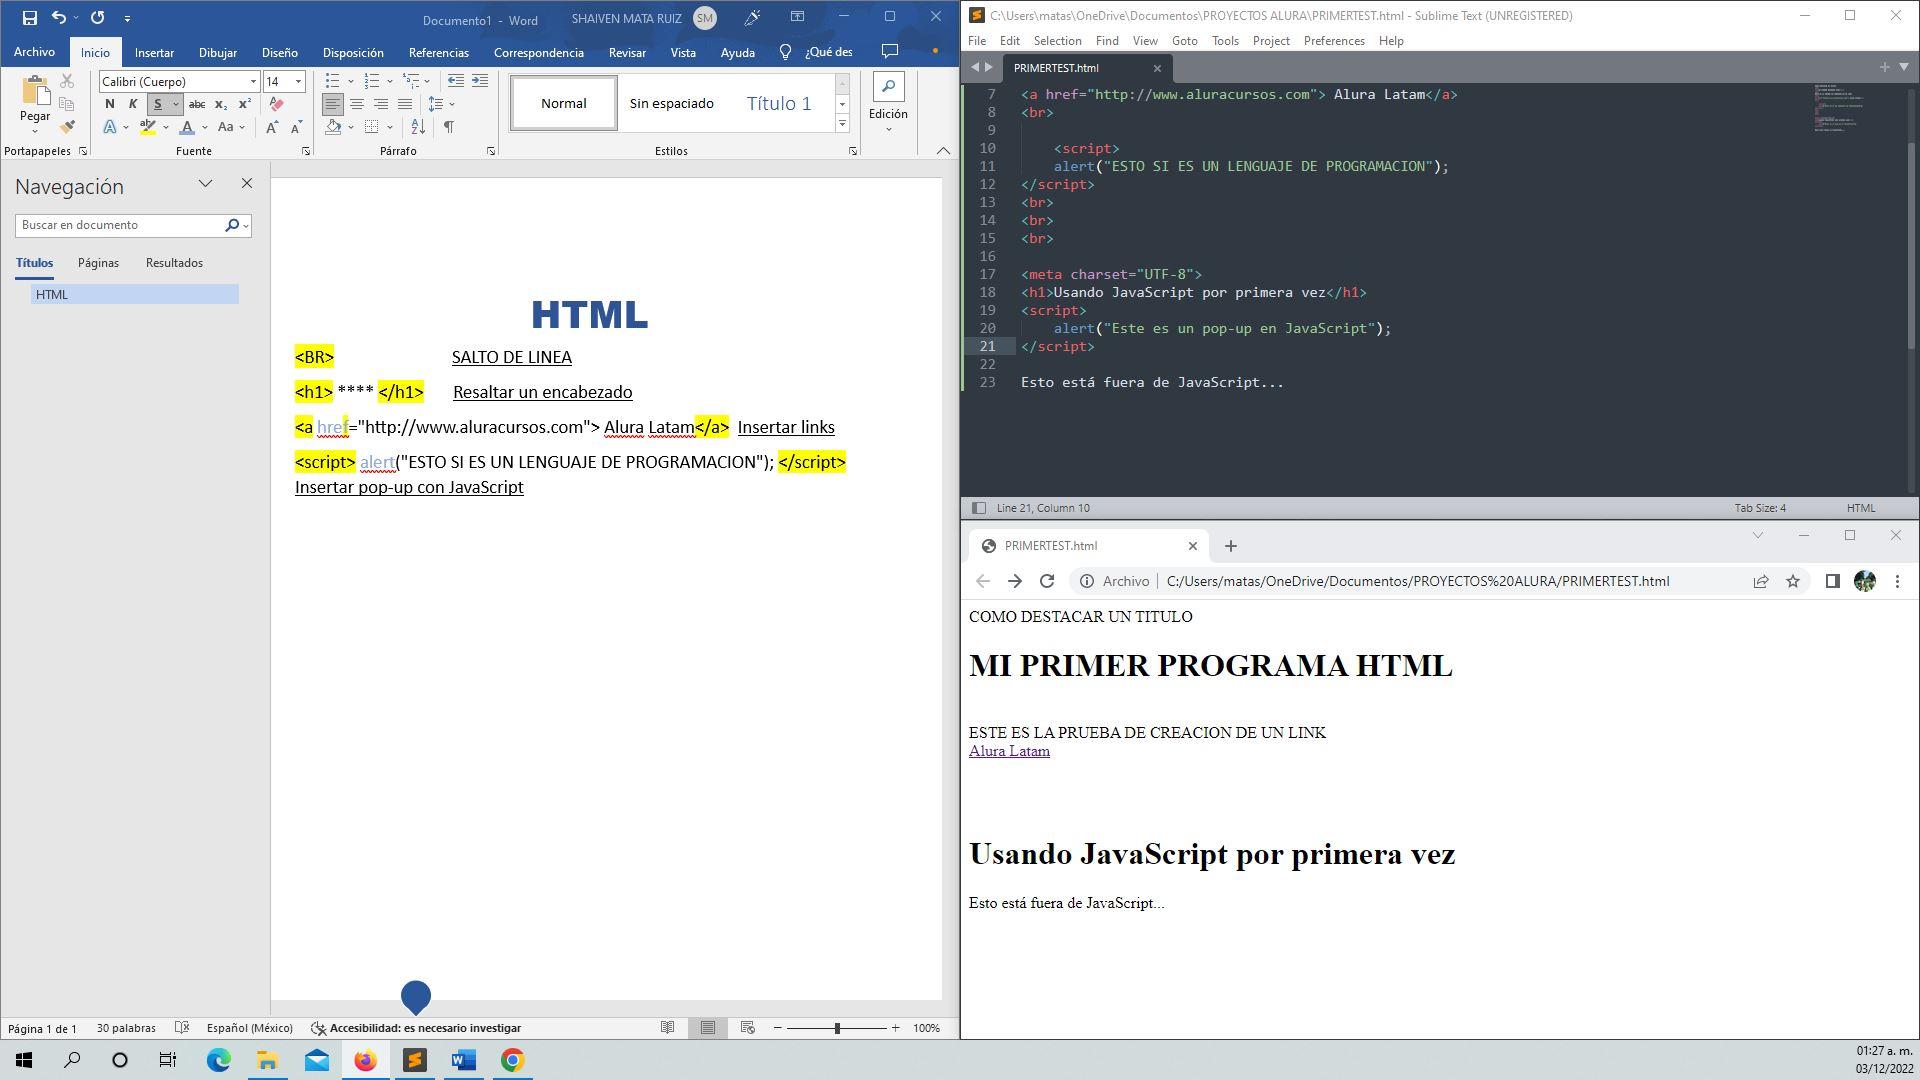Open a new tab in Chrome
This screenshot has width=1920, height=1080.
[x=1231, y=546]
